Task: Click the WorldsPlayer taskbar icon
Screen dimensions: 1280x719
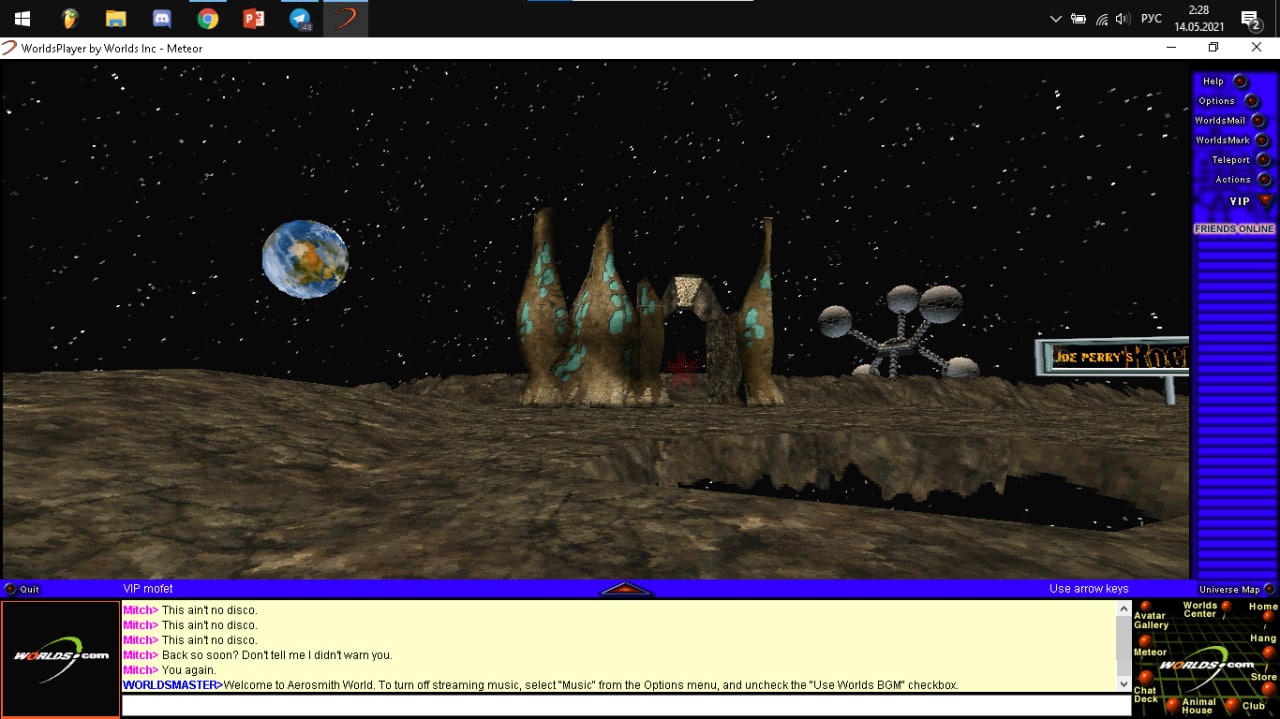Action: point(346,18)
